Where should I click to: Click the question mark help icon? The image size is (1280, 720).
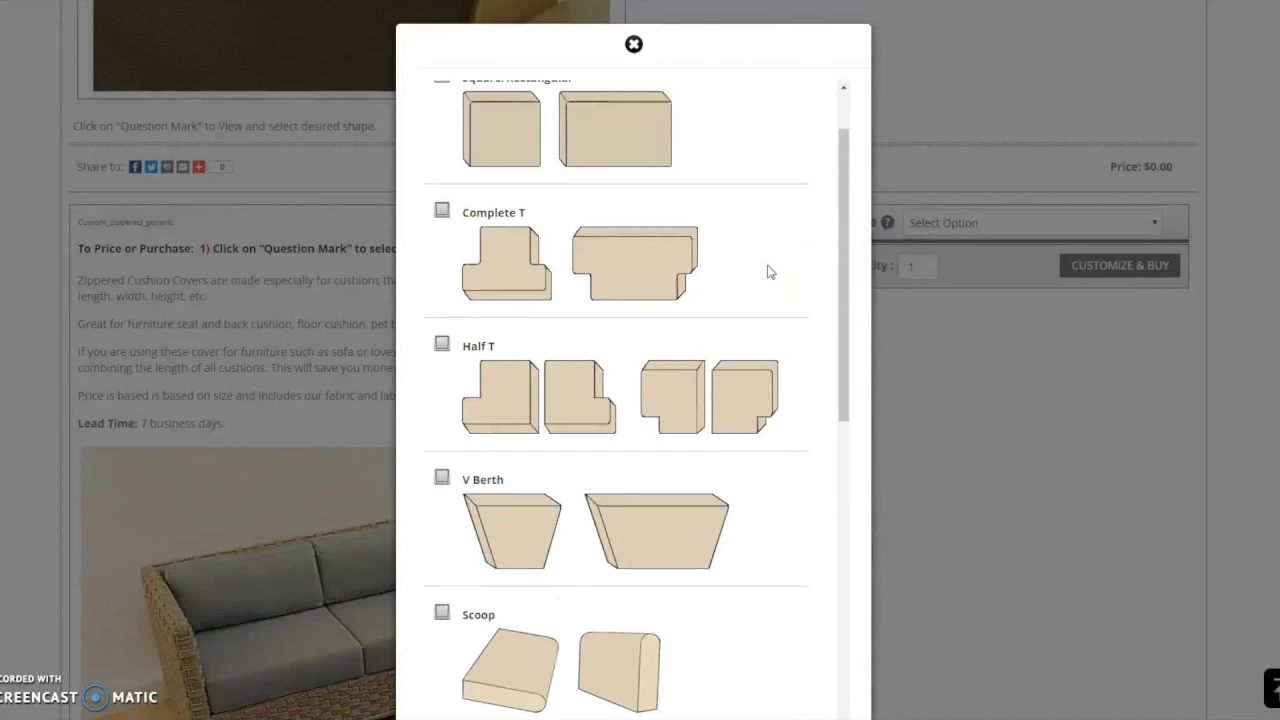(887, 223)
